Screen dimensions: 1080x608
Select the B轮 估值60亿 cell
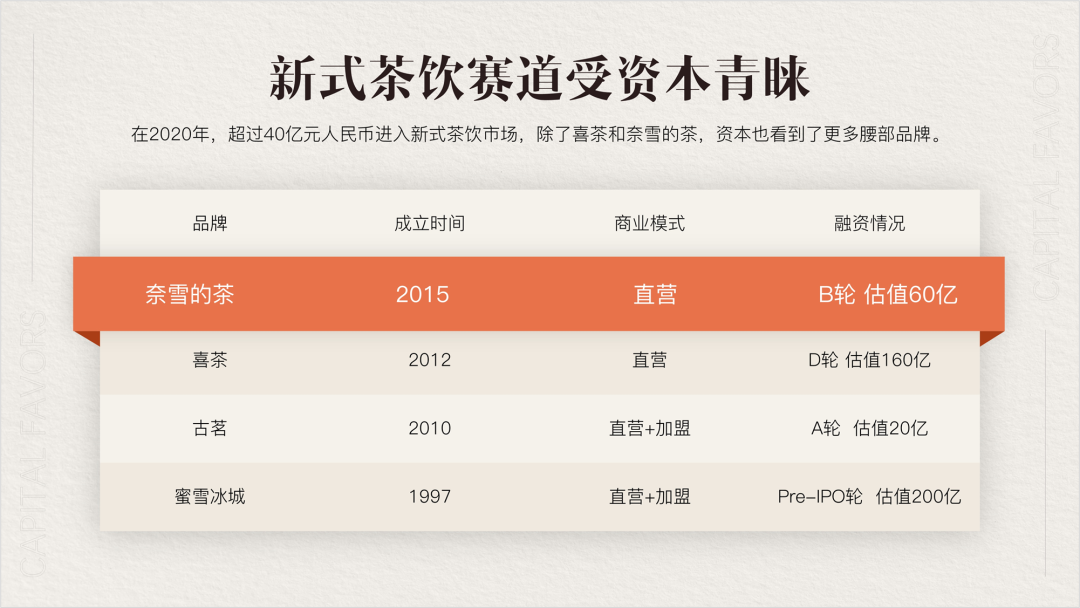888,295
